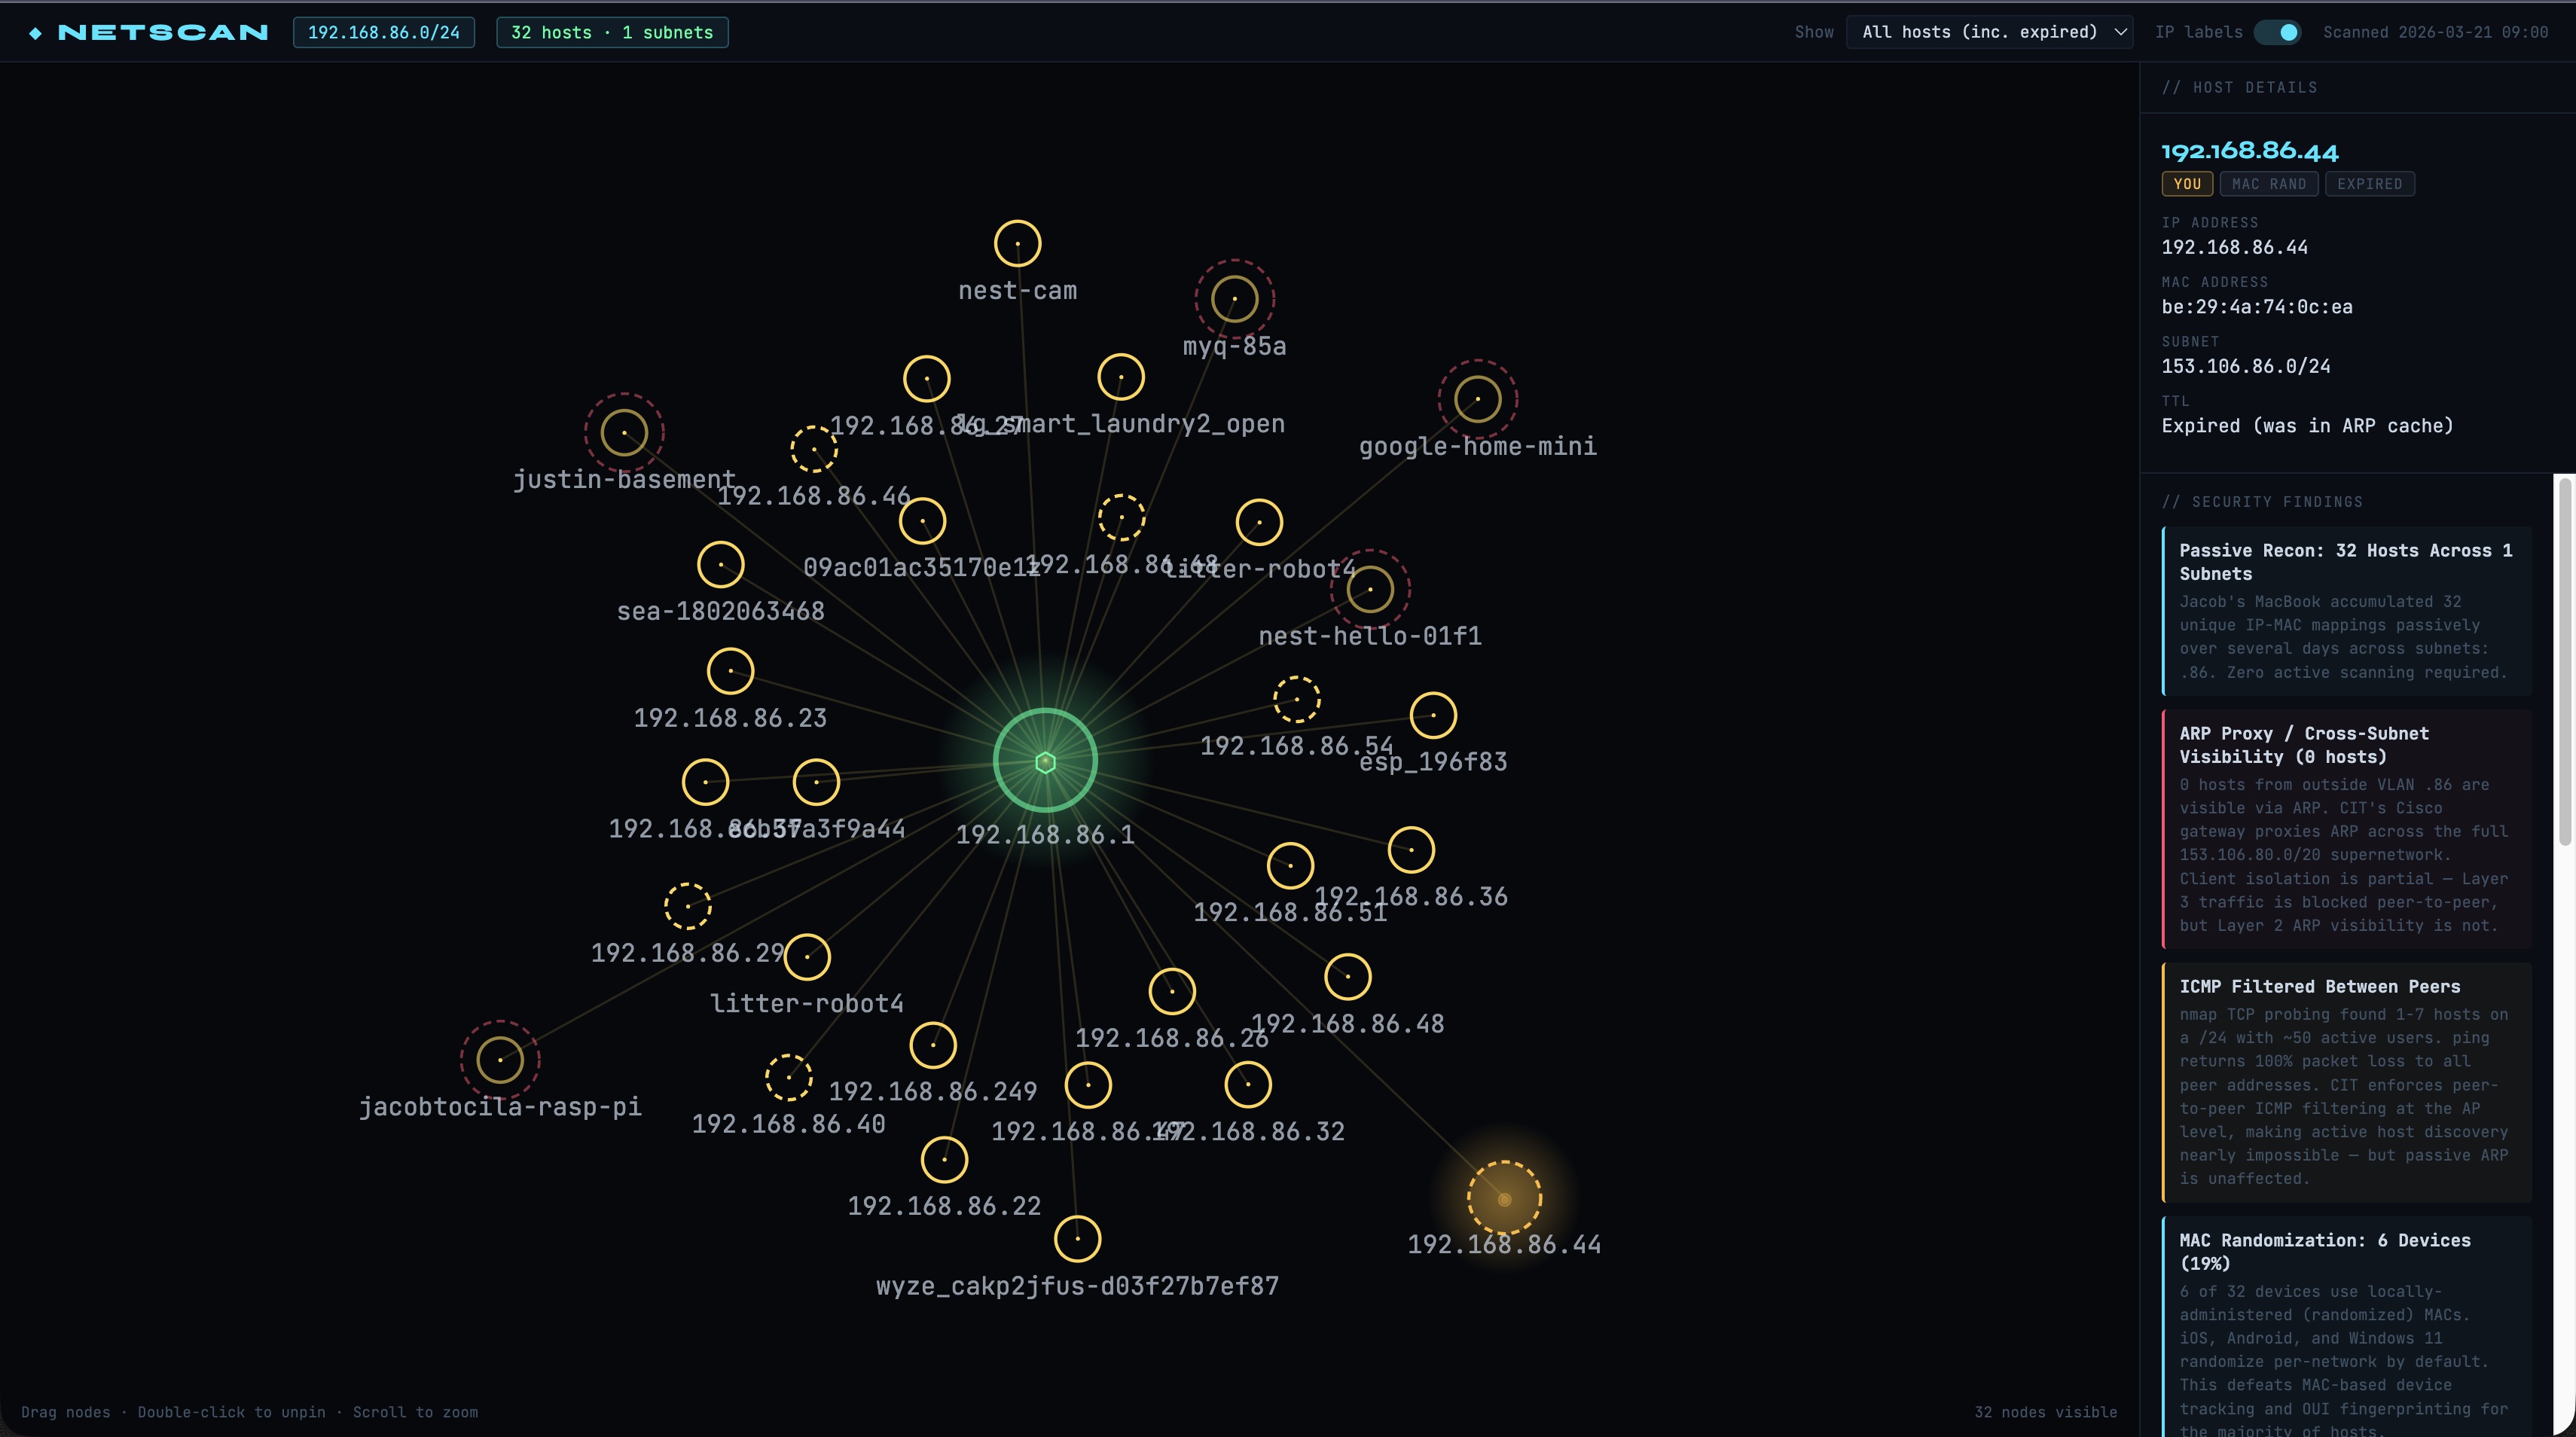
Task: Click the nest-hello-01f1 node
Action: (x=1370, y=589)
